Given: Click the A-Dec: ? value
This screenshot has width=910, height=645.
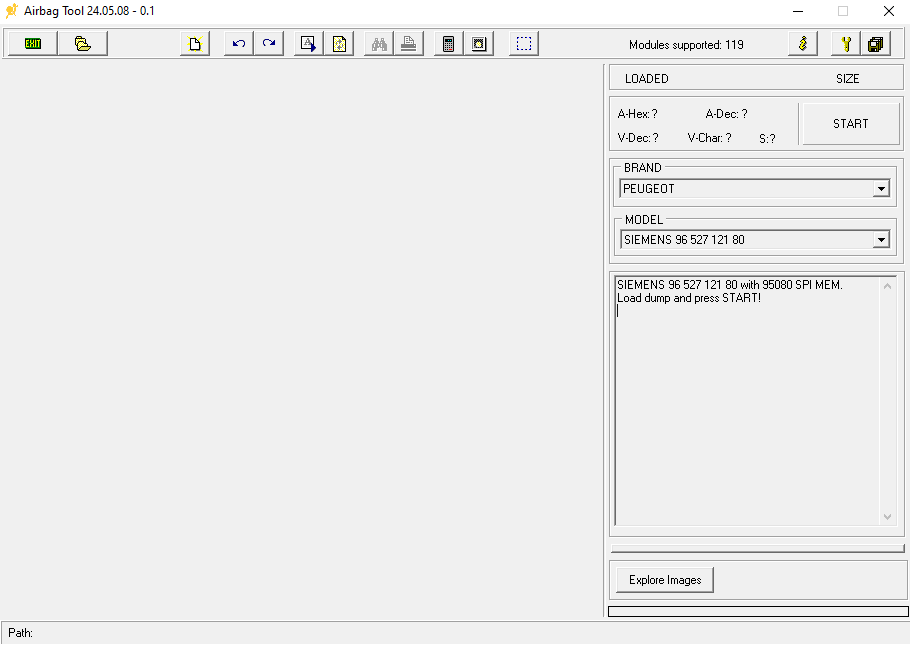Looking at the screenshot, I should coord(726,114).
